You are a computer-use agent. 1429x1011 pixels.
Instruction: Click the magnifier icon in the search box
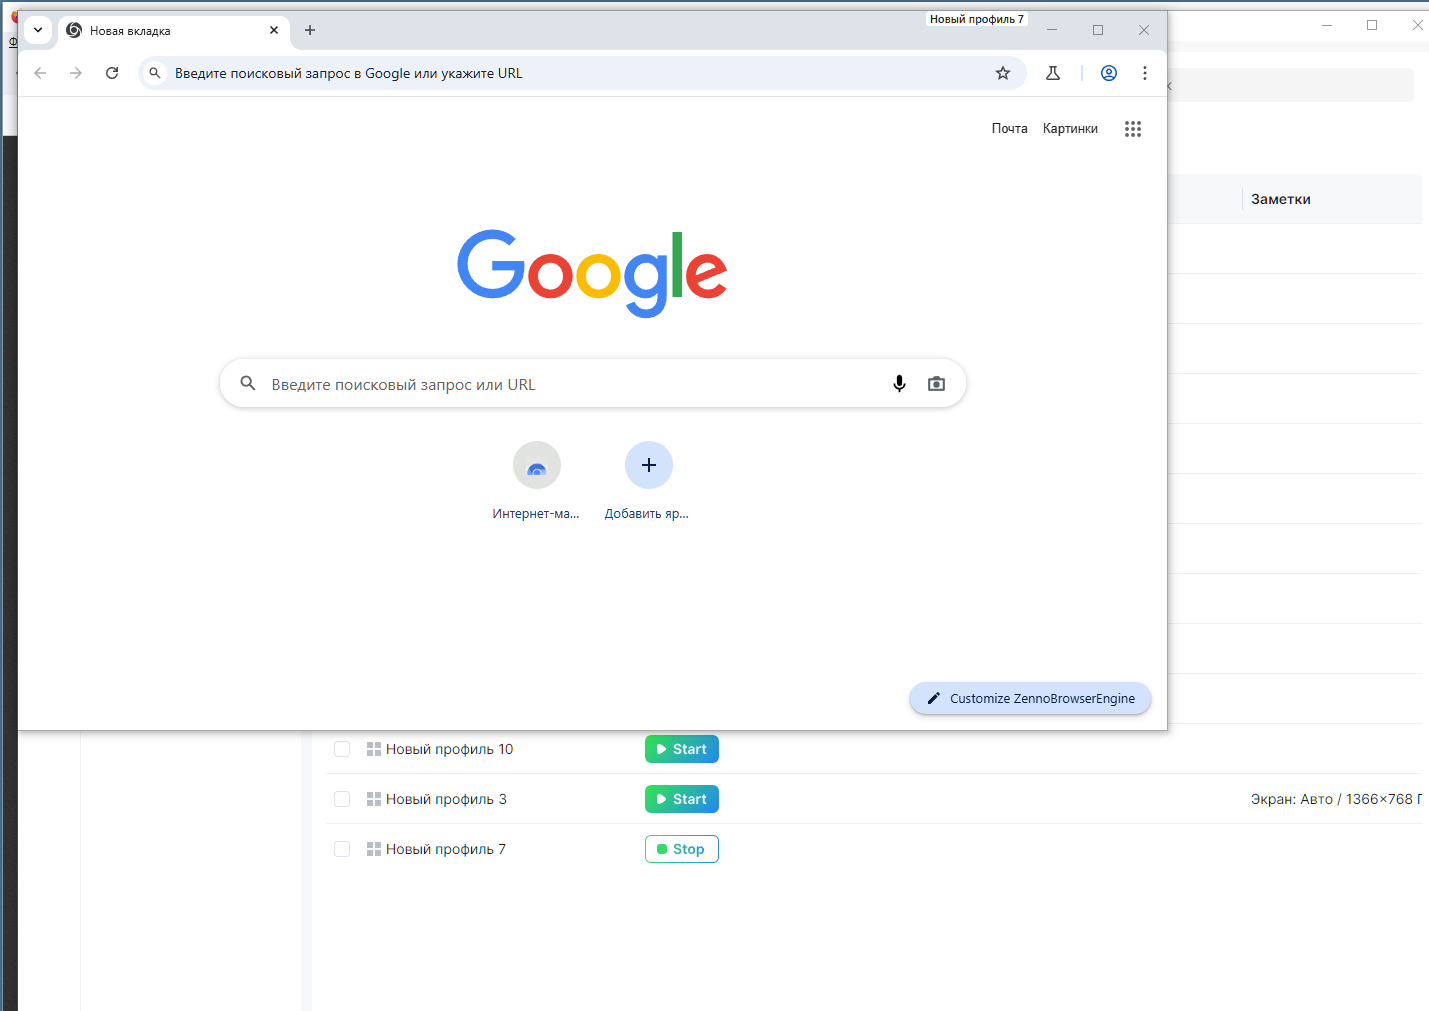[248, 383]
